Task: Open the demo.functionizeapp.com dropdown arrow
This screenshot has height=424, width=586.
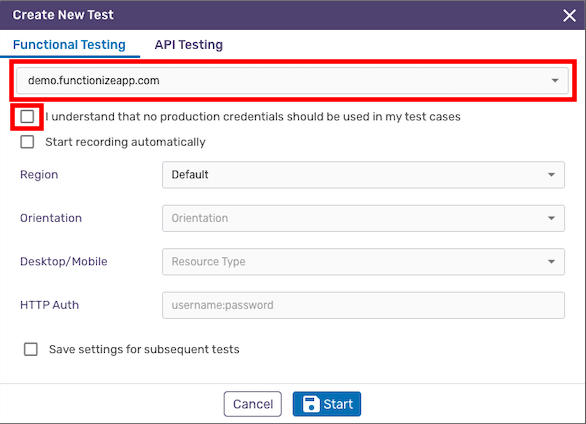Action: coord(555,80)
